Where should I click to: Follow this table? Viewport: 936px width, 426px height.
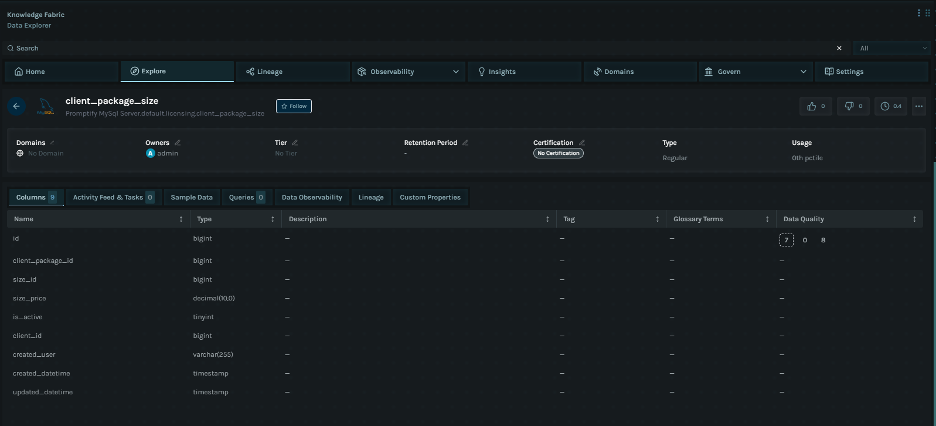click(294, 106)
